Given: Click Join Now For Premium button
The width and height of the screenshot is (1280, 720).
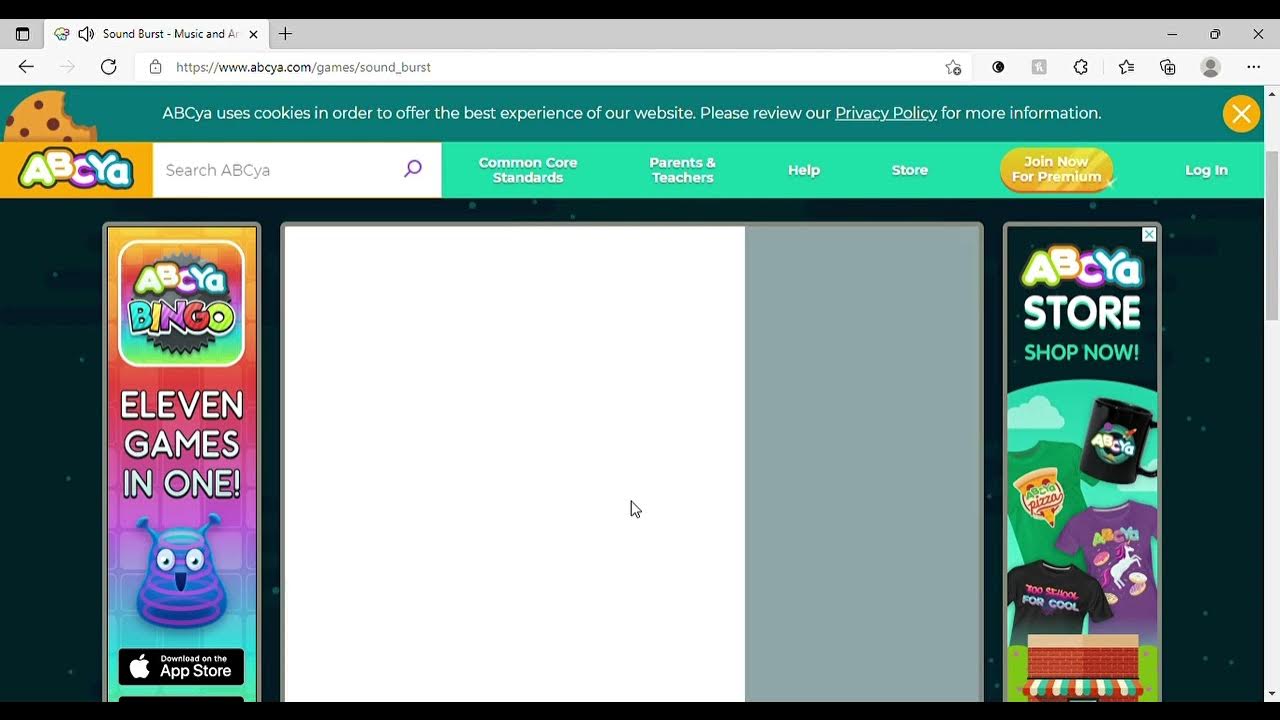Looking at the screenshot, I should pos(1056,169).
